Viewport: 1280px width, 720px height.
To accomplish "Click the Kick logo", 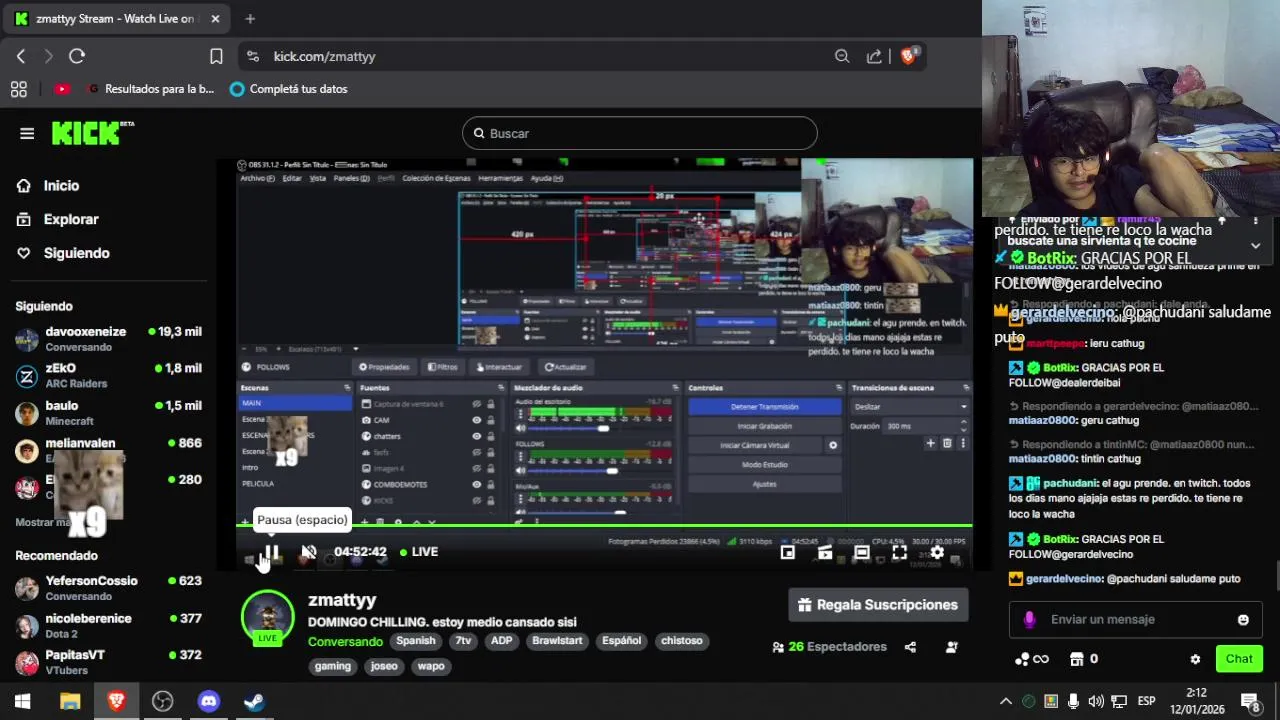I will point(92,132).
